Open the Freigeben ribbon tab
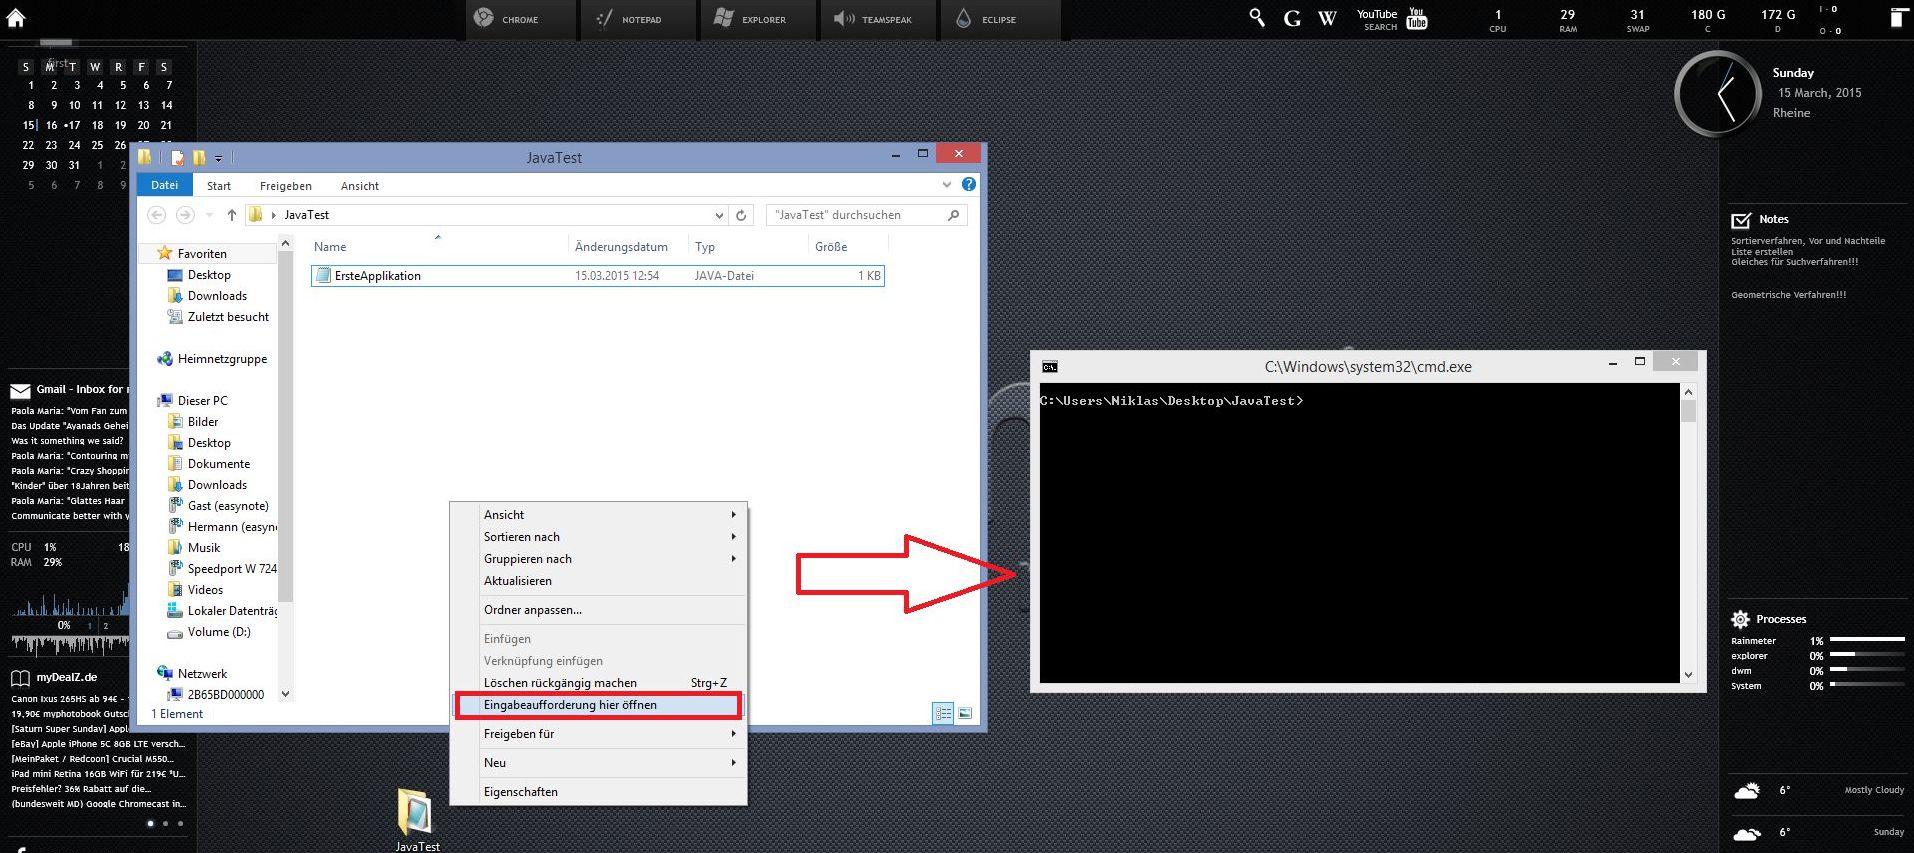This screenshot has height=853, width=1914. tap(285, 186)
